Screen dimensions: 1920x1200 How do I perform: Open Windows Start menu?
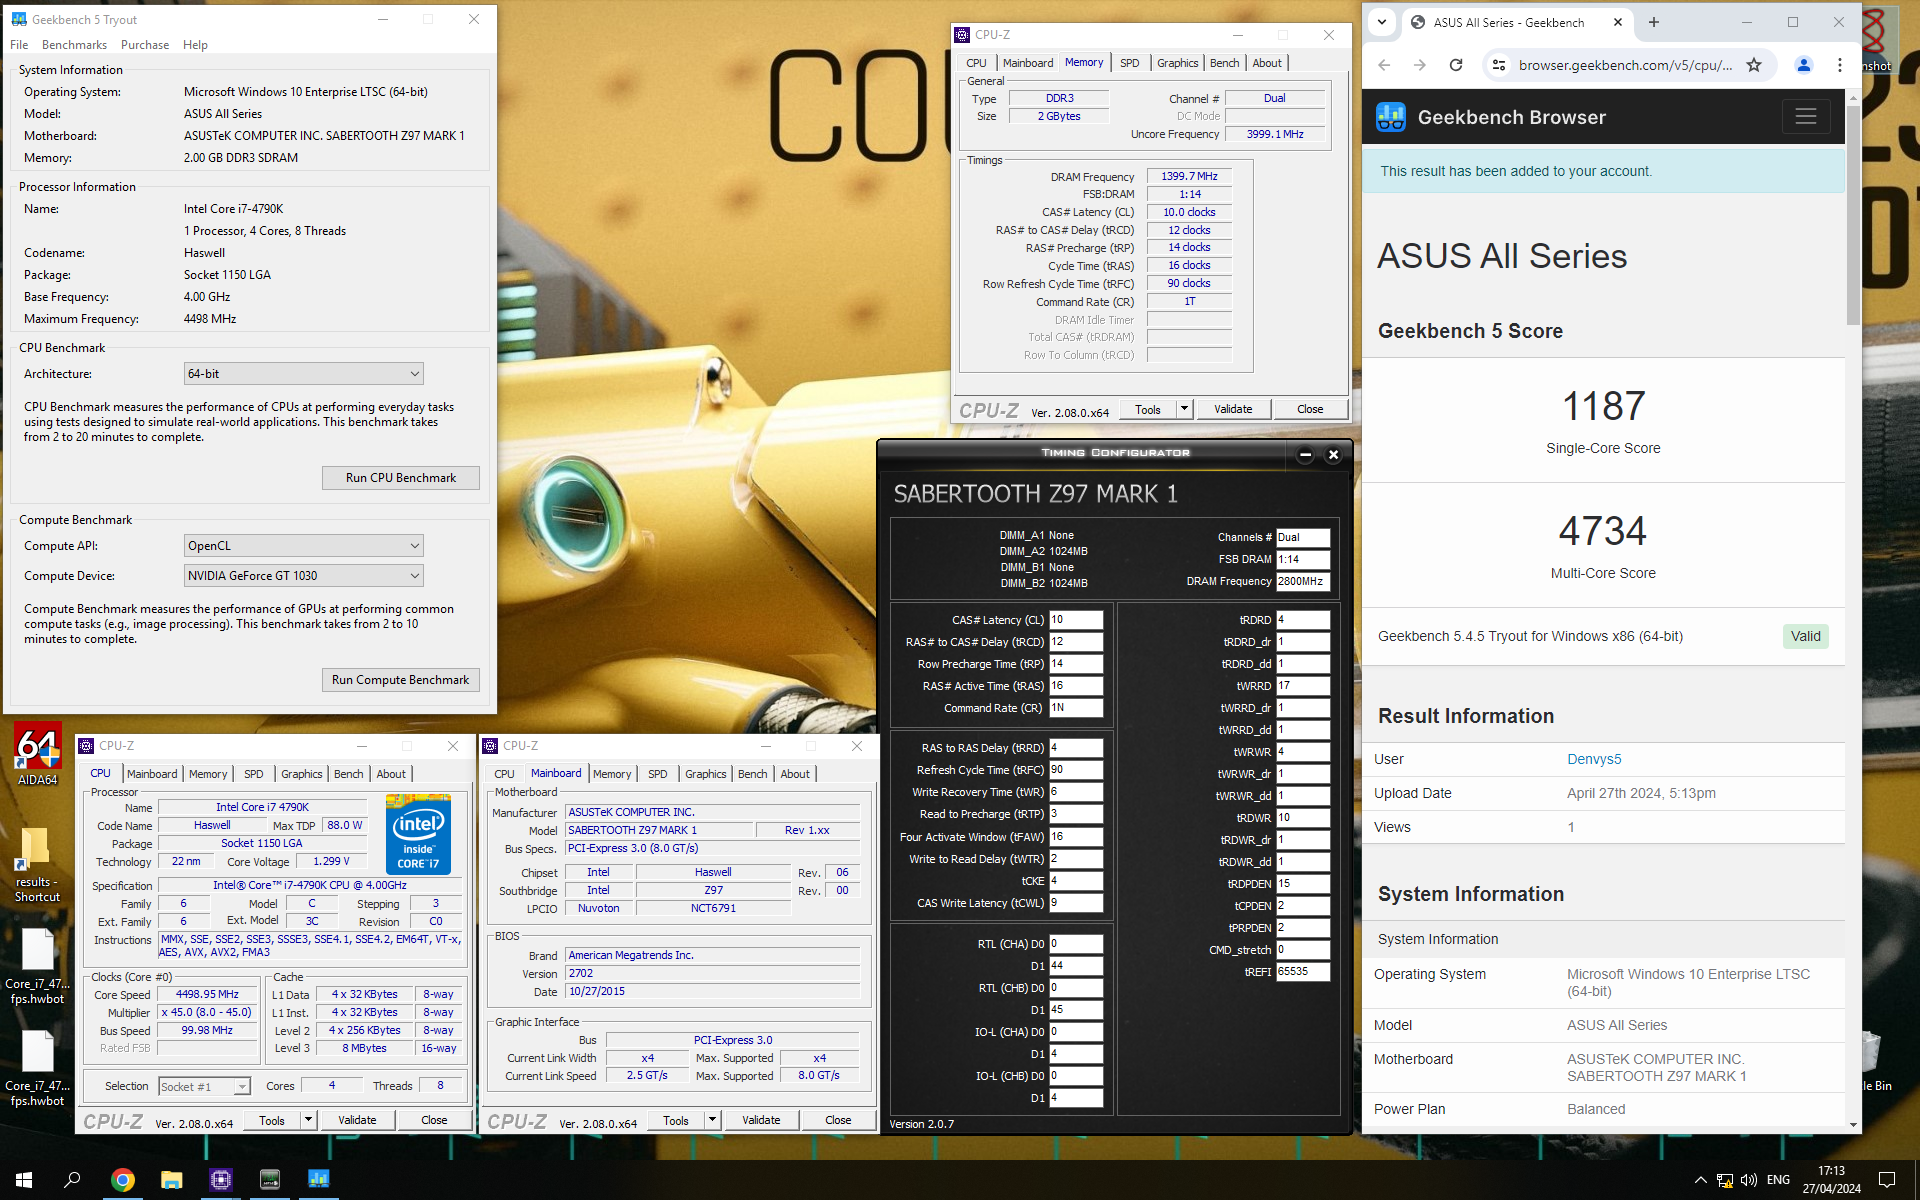[24, 1180]
